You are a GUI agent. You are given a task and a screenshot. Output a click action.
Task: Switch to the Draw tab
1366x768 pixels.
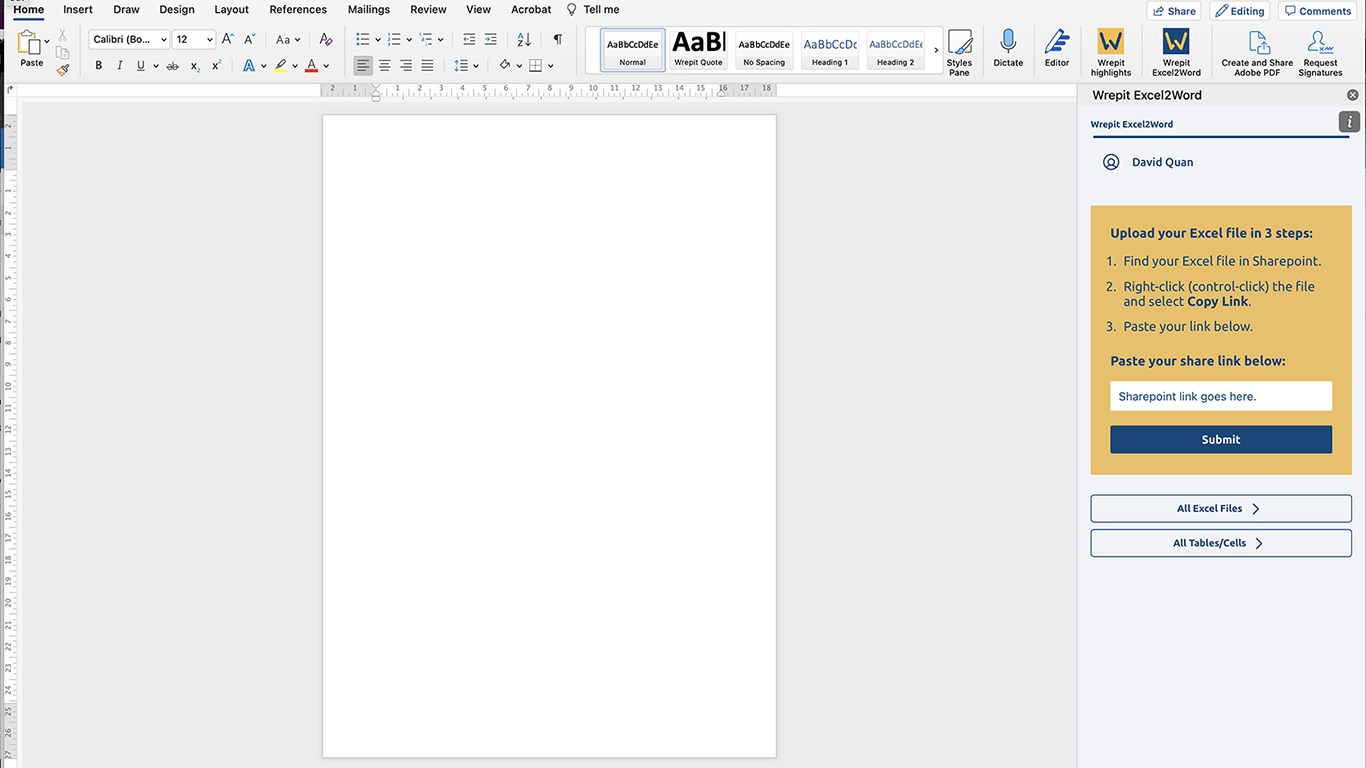pos(126,9)
